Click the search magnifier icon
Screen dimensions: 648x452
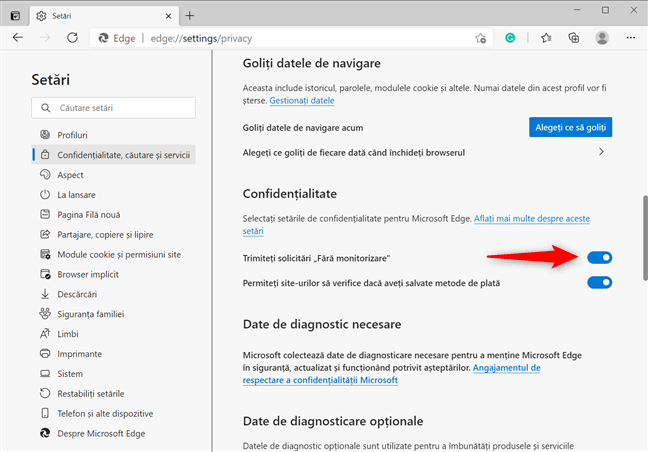[x=45, y=108]
